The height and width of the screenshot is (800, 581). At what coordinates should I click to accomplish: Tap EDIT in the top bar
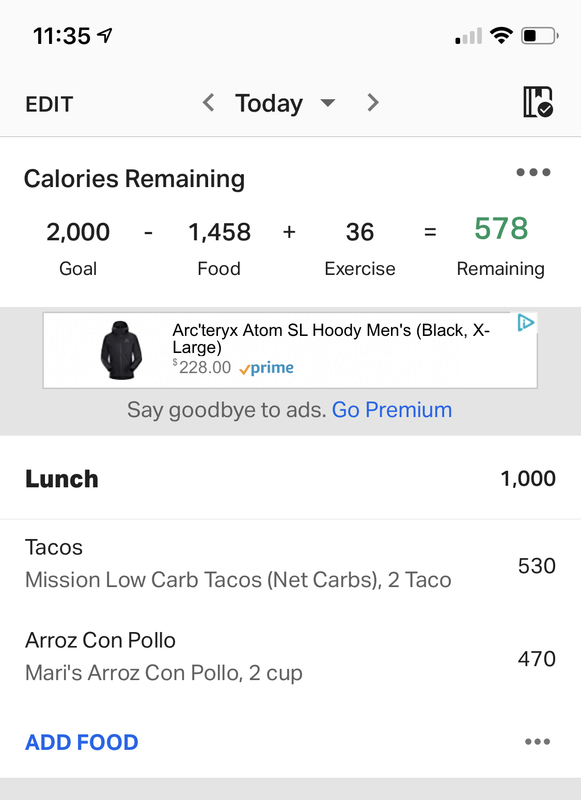tap(49, 104)
